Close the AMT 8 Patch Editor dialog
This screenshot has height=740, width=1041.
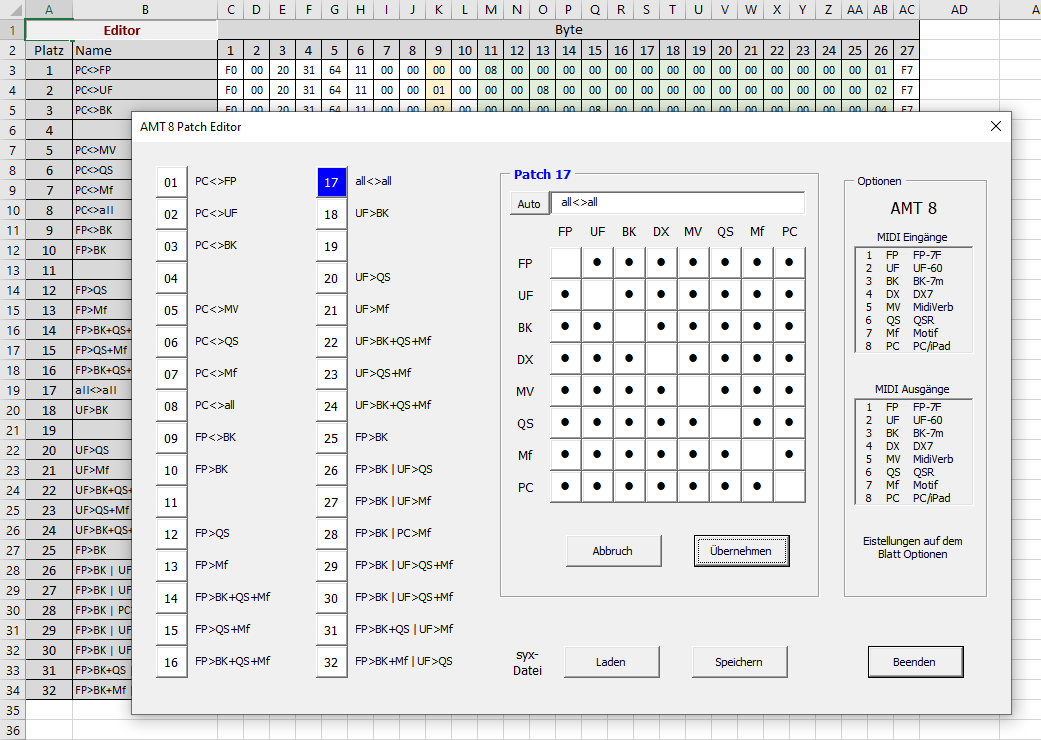coord(995,126)
